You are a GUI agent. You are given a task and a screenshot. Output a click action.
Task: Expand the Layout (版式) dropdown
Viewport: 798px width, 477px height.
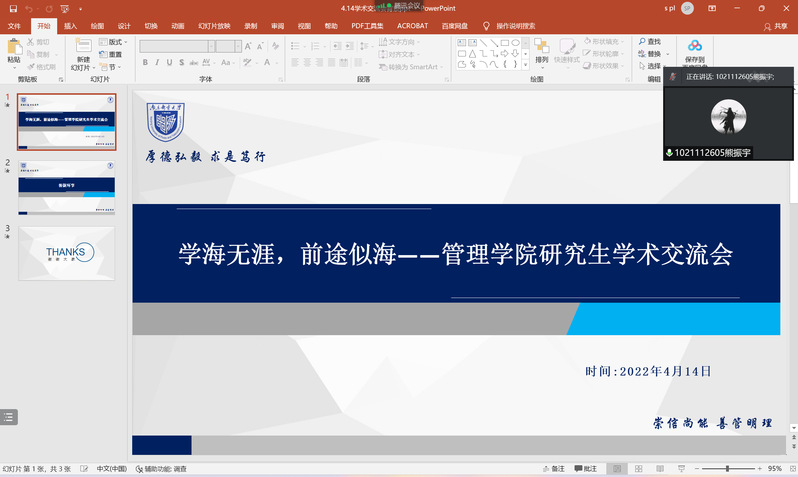tap(116, 42)
